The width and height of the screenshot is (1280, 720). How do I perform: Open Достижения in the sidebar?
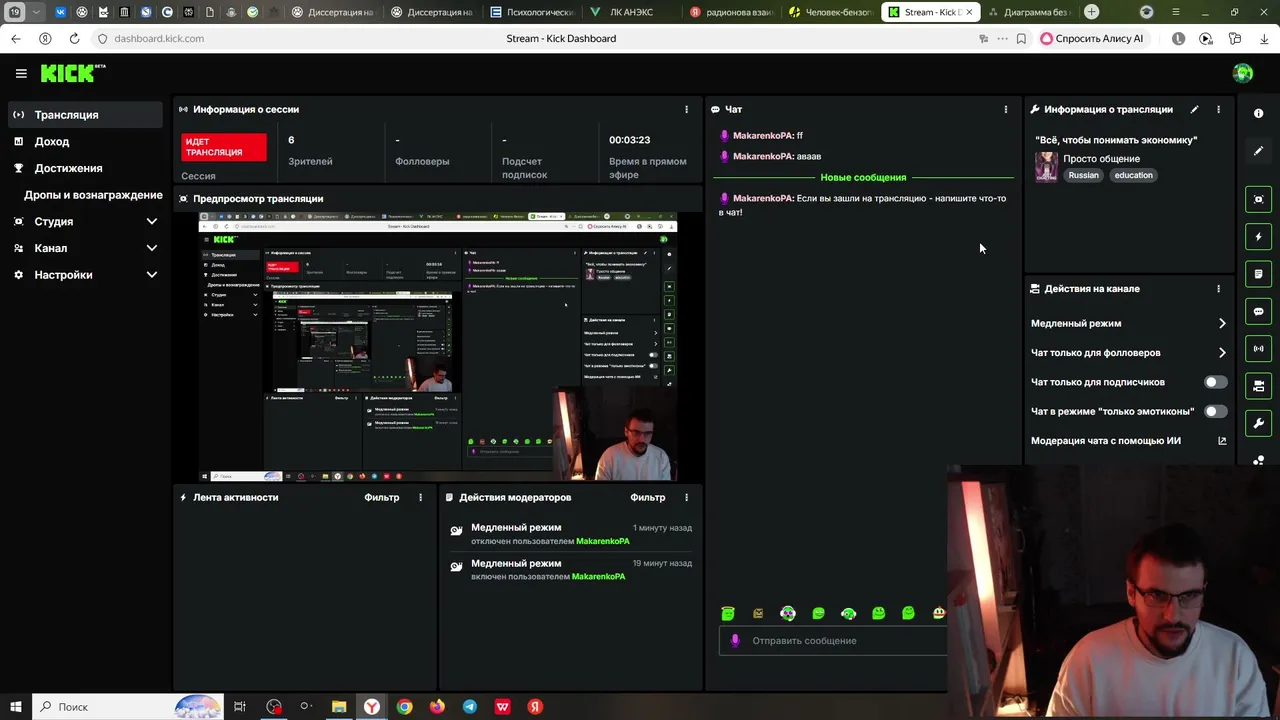(x=85, y=168)
